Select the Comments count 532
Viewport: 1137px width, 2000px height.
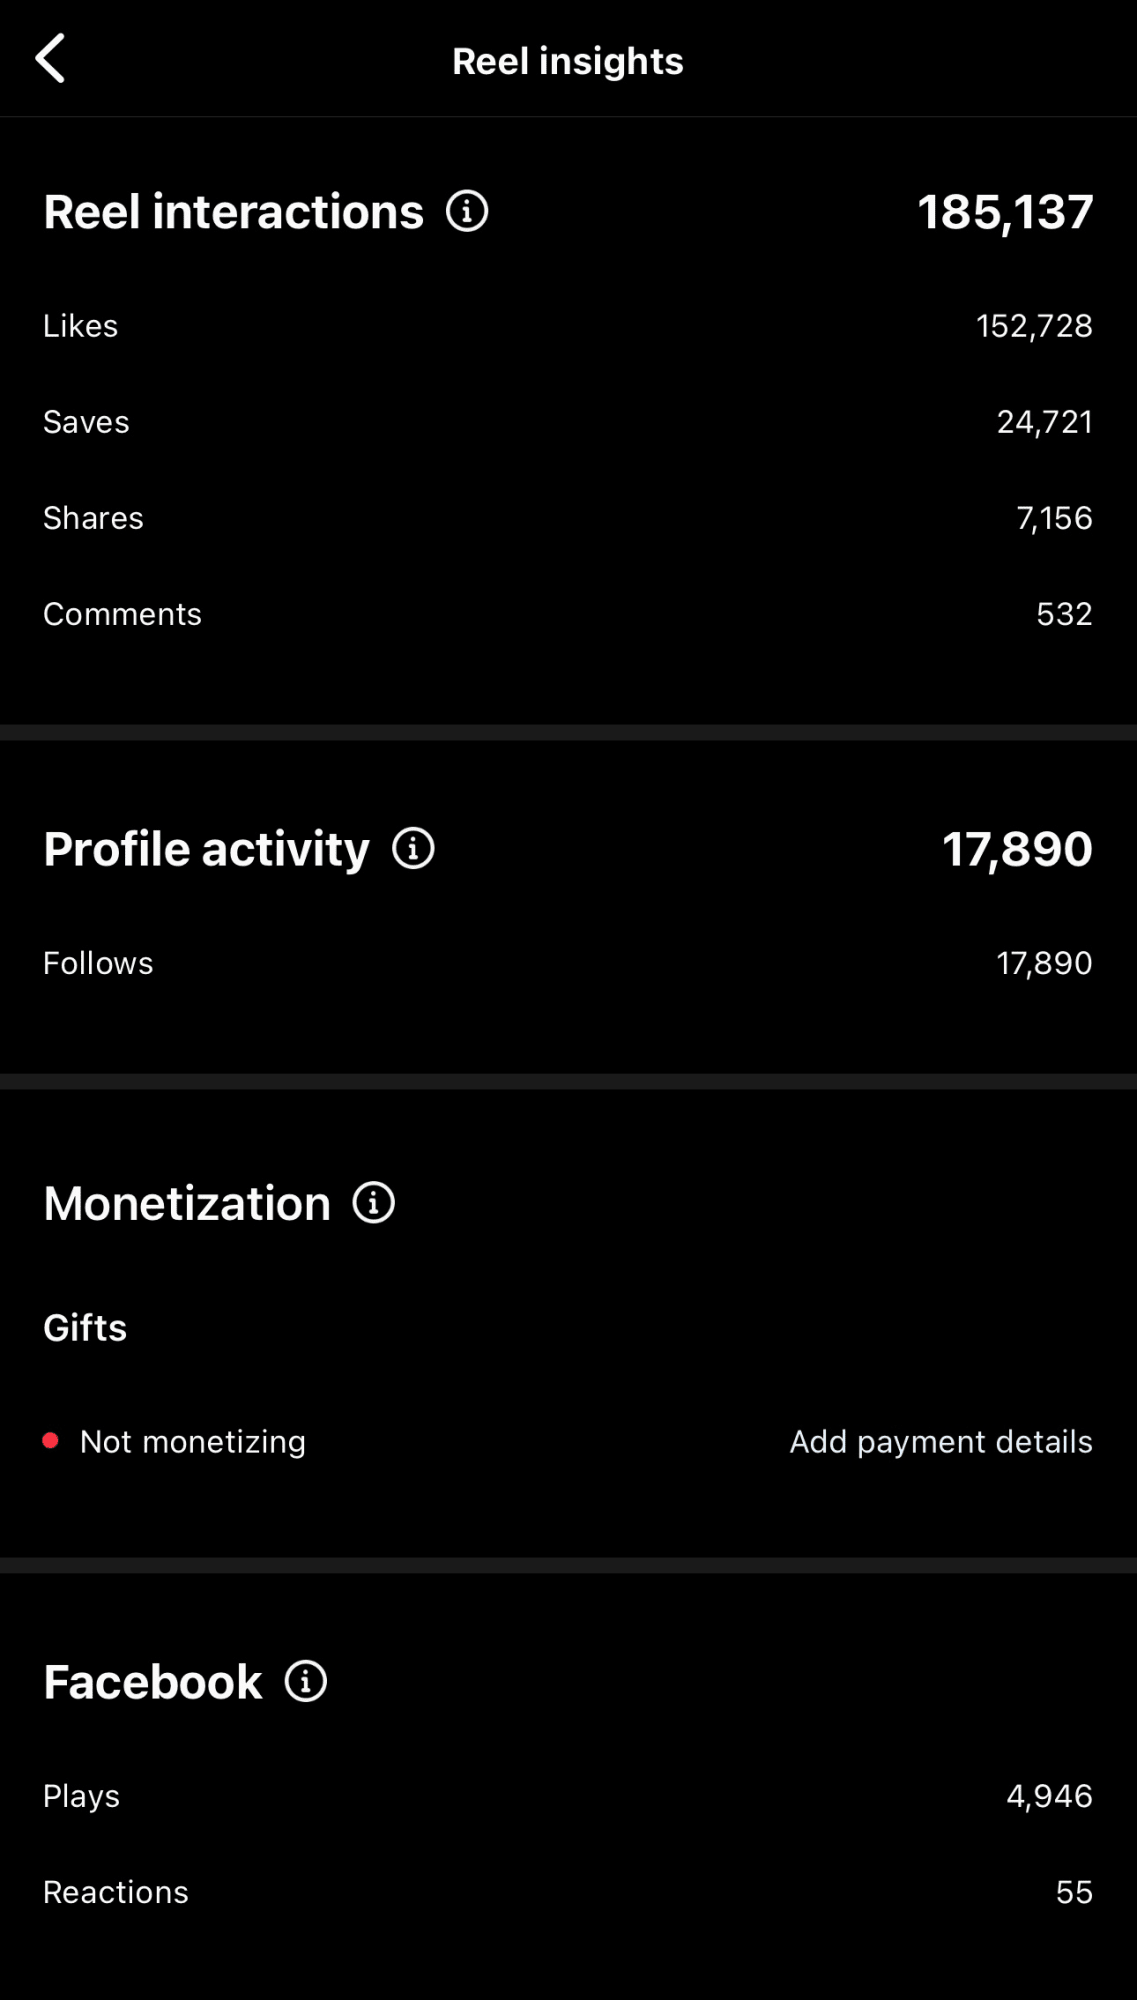(x=1064, y=614)
